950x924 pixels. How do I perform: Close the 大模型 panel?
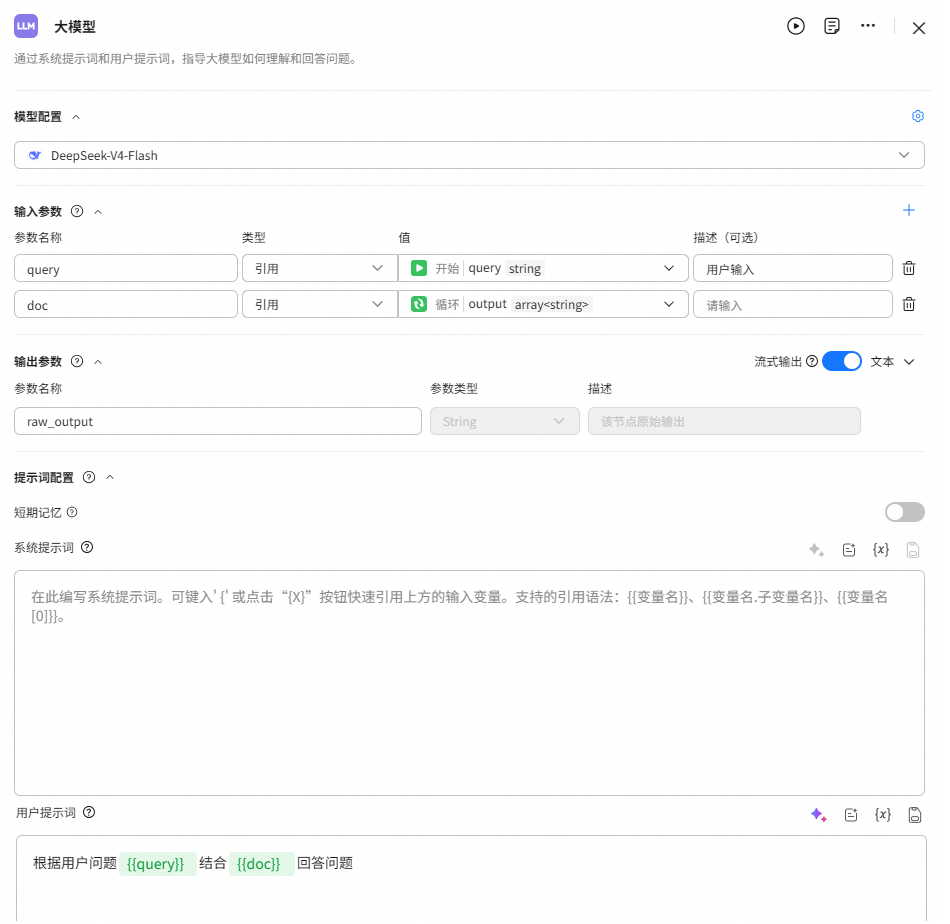click(918, 28)
